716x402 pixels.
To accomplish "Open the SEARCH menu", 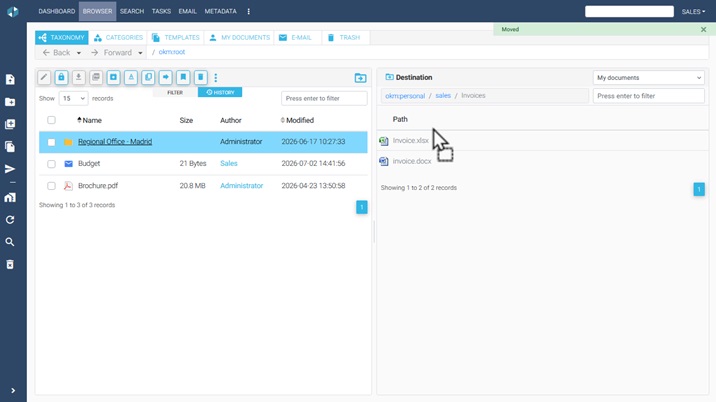I will [132, 11].
